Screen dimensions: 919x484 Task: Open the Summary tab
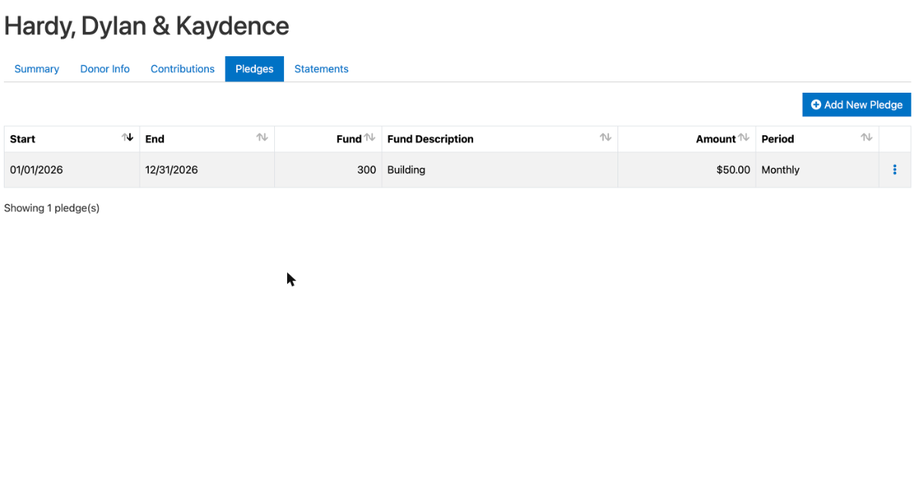coord(36,69)
